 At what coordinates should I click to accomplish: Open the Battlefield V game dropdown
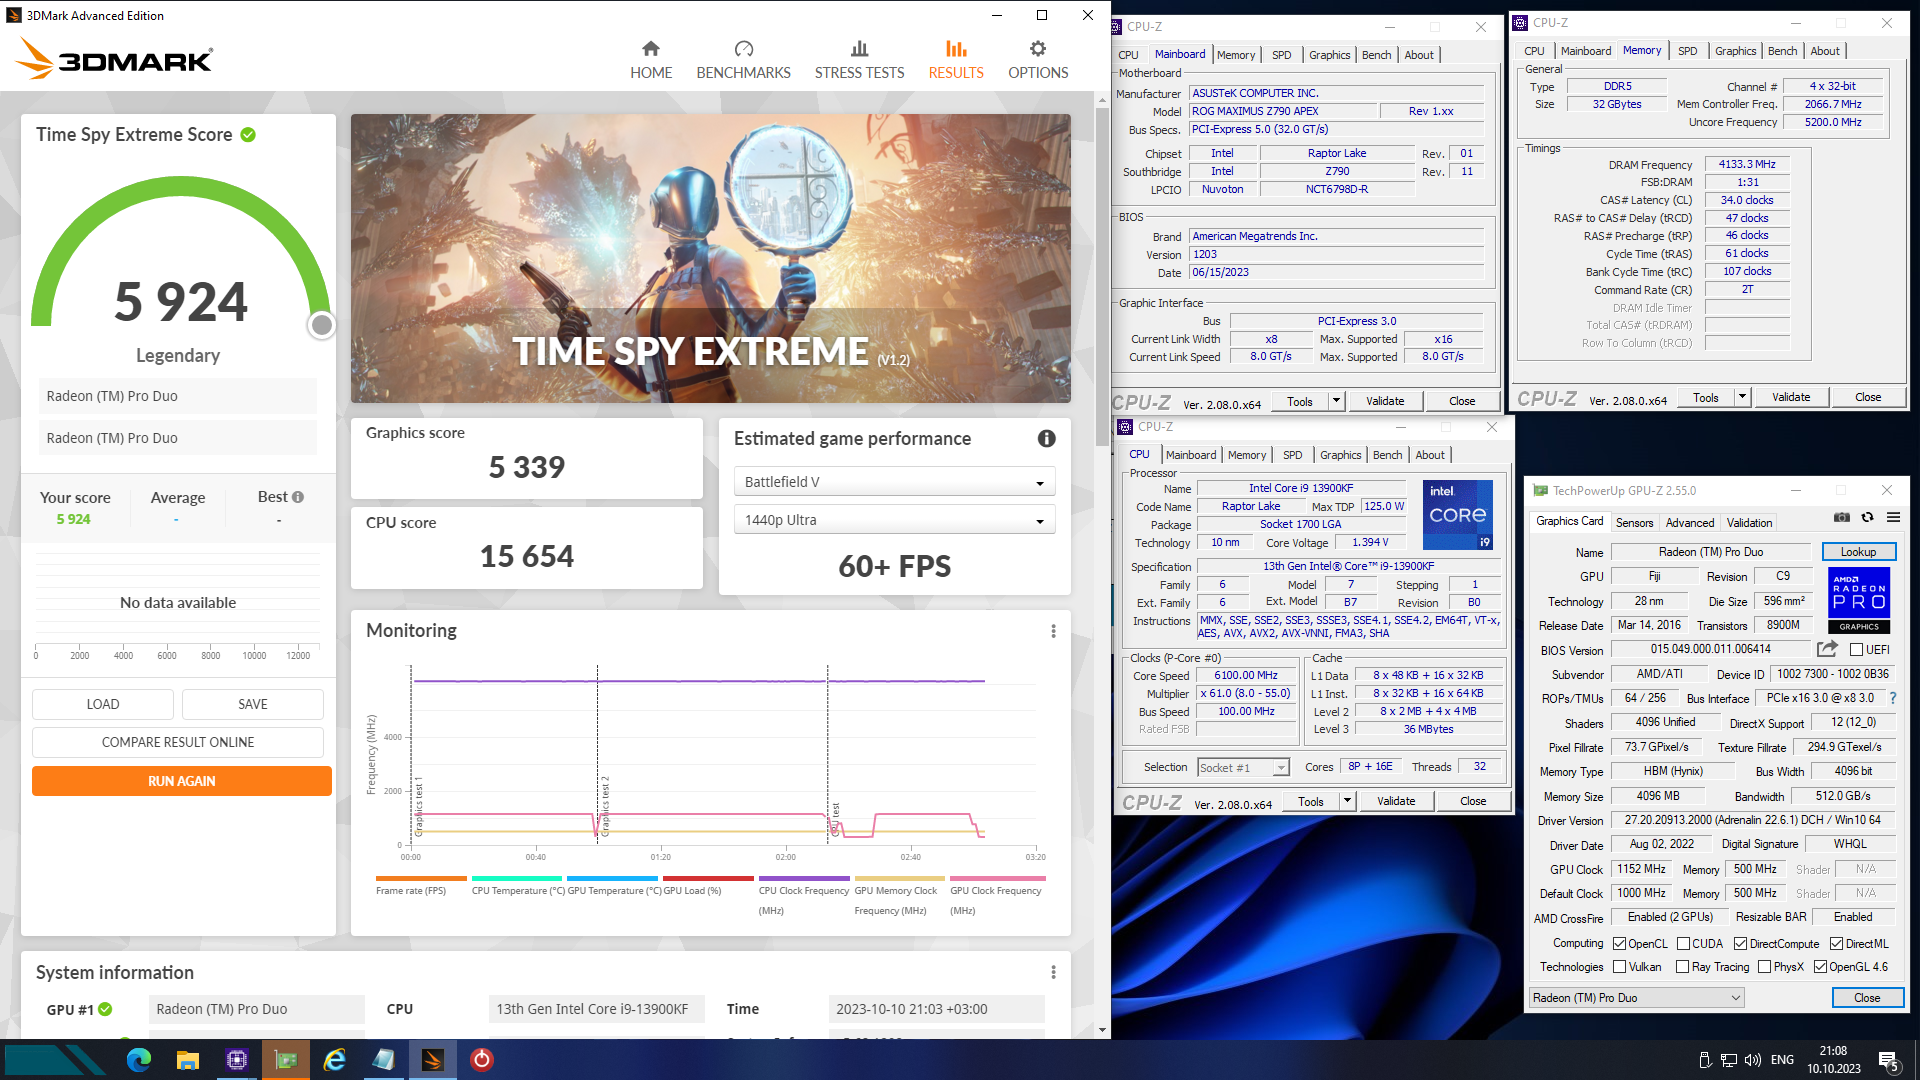point(894,482)
